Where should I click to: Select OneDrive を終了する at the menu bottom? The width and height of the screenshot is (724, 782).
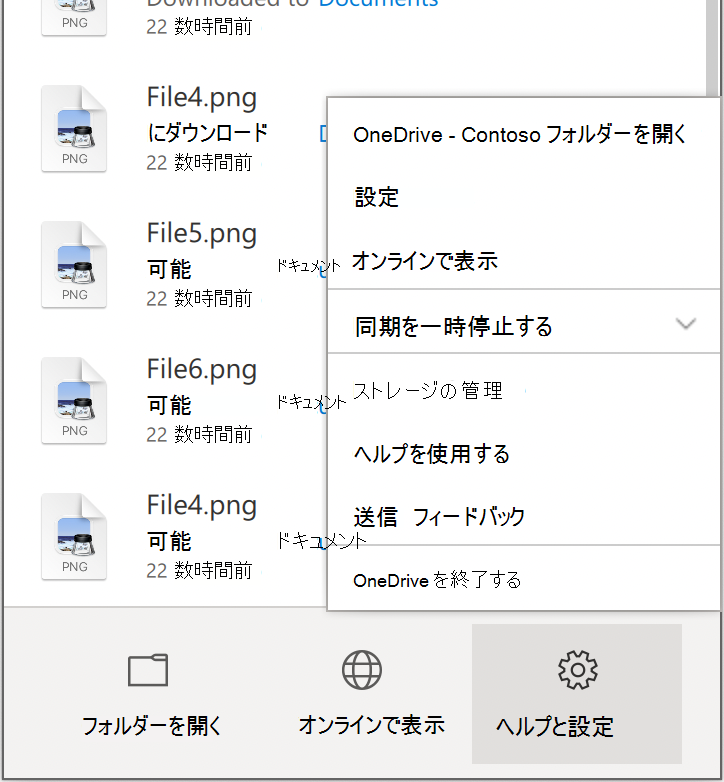pyautogui.click(x=524, y=580)
